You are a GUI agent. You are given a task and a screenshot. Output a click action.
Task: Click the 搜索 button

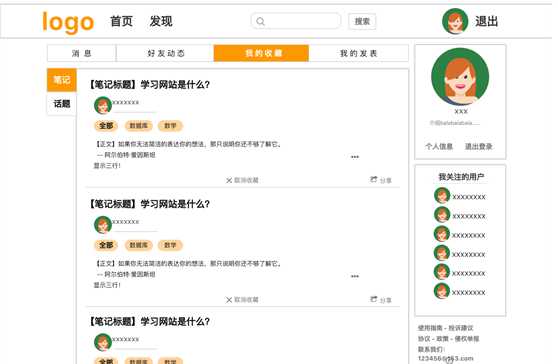362,21
